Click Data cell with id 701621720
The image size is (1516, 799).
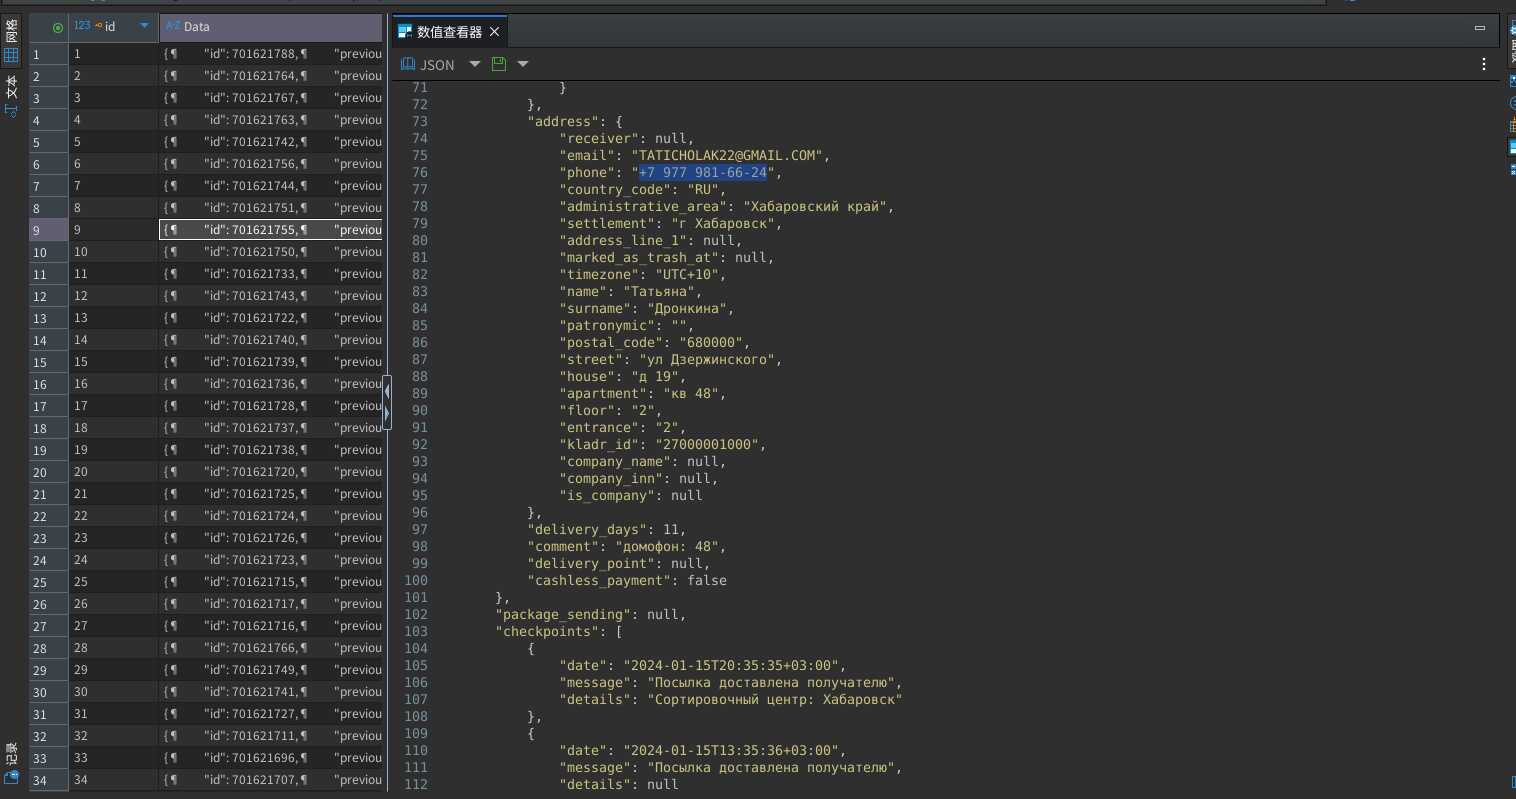(x=272, y=472)
